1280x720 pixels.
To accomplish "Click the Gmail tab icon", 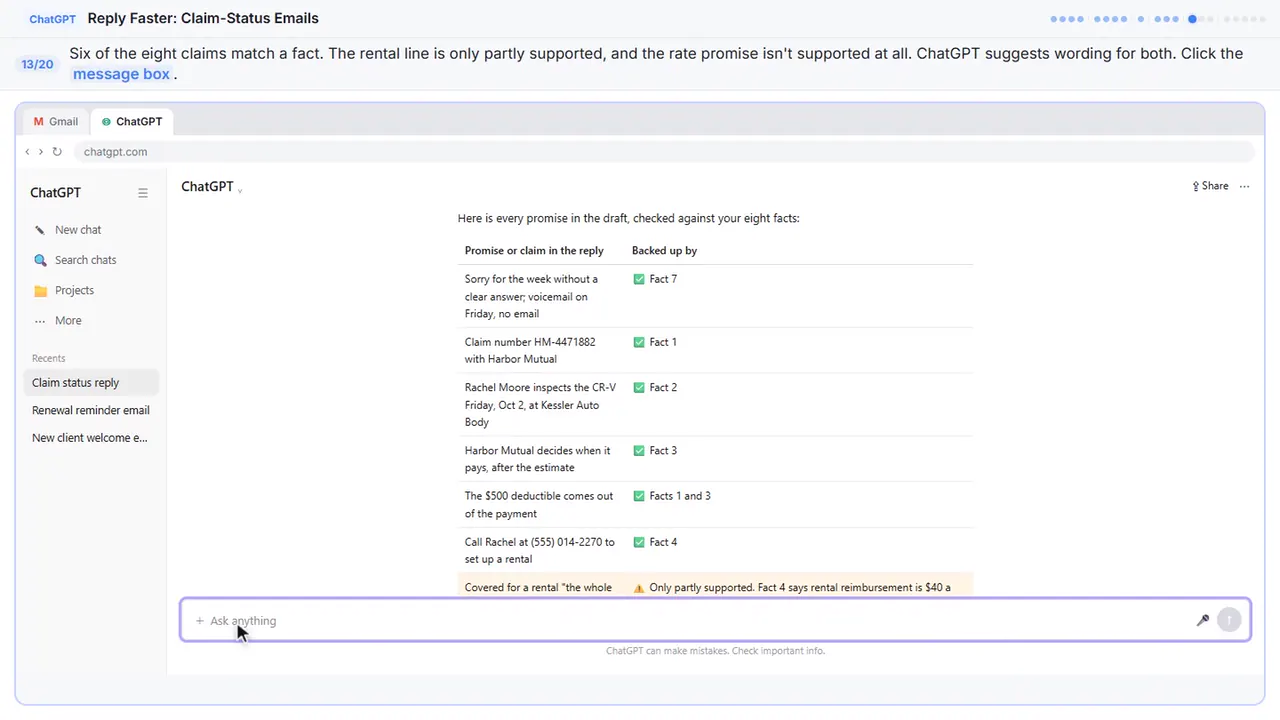I will tap(39, 121).
